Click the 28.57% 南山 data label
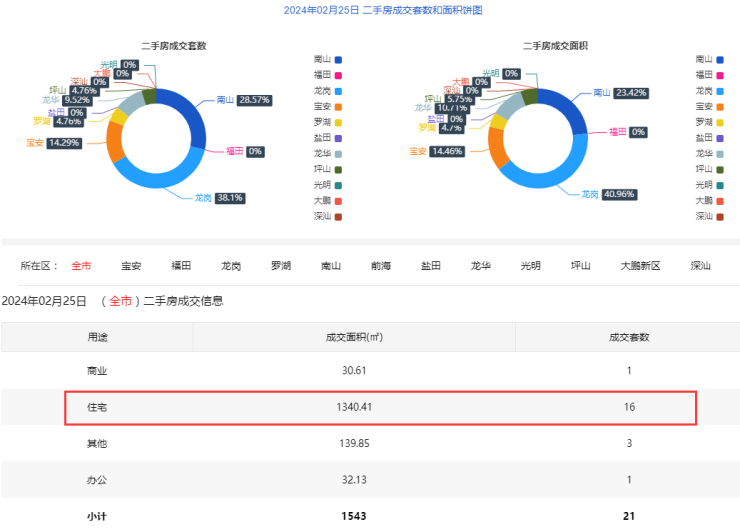 (254, 100)
